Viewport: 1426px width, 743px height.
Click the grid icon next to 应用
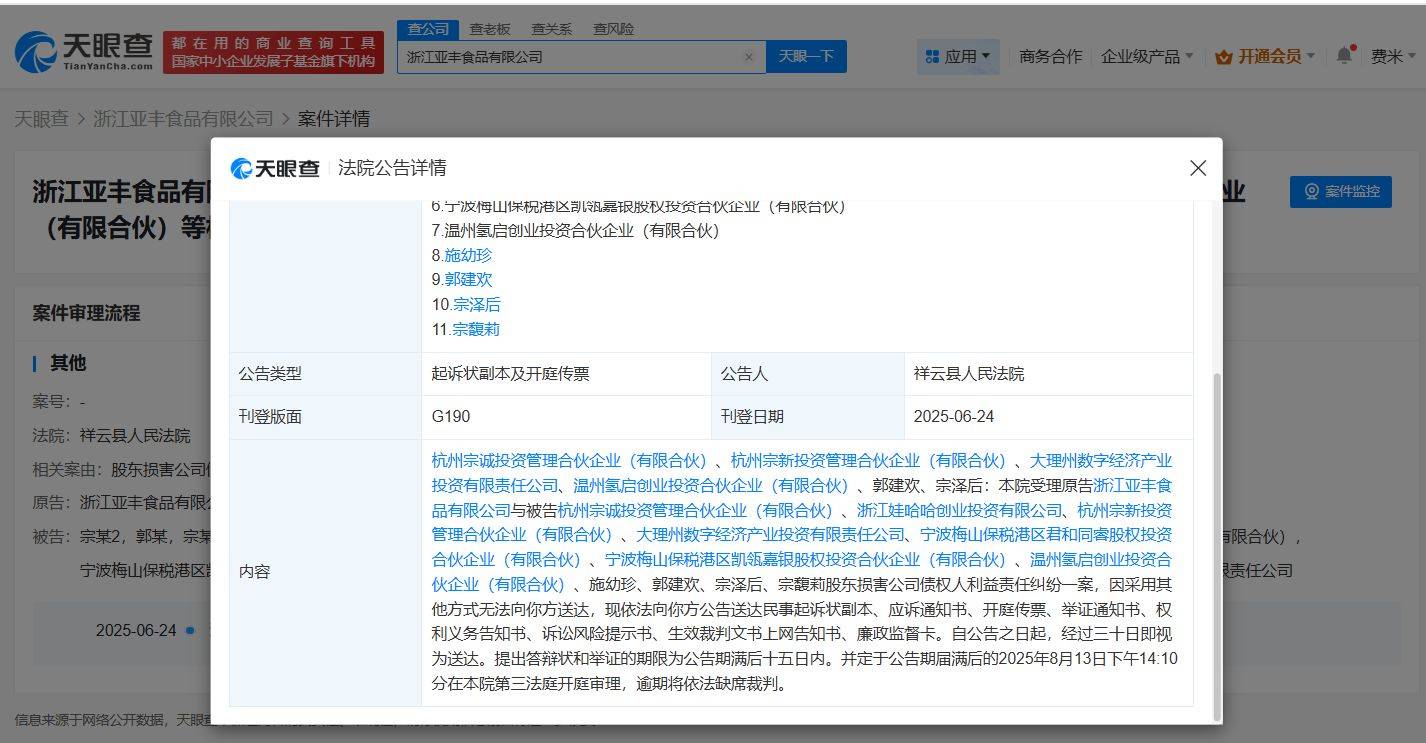point(932,57)
